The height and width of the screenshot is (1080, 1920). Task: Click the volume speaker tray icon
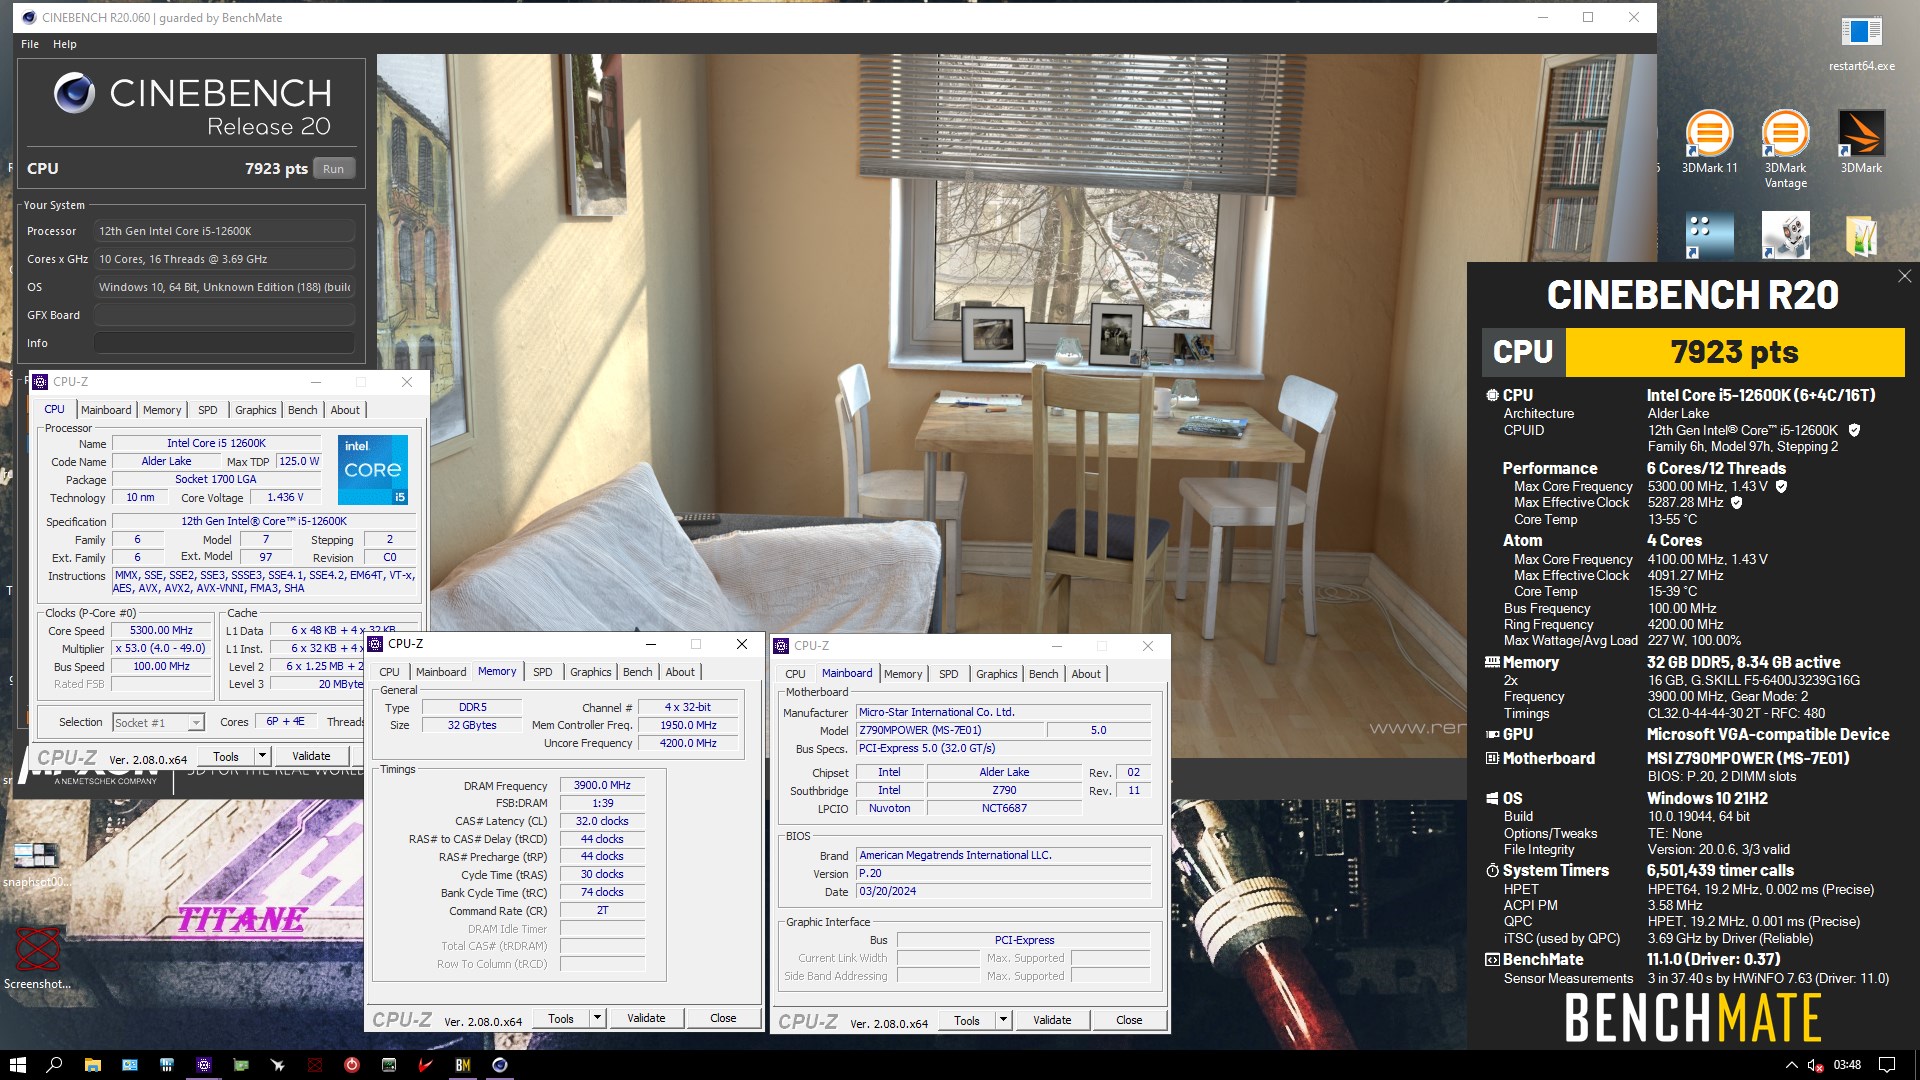pos(1815,1065)
